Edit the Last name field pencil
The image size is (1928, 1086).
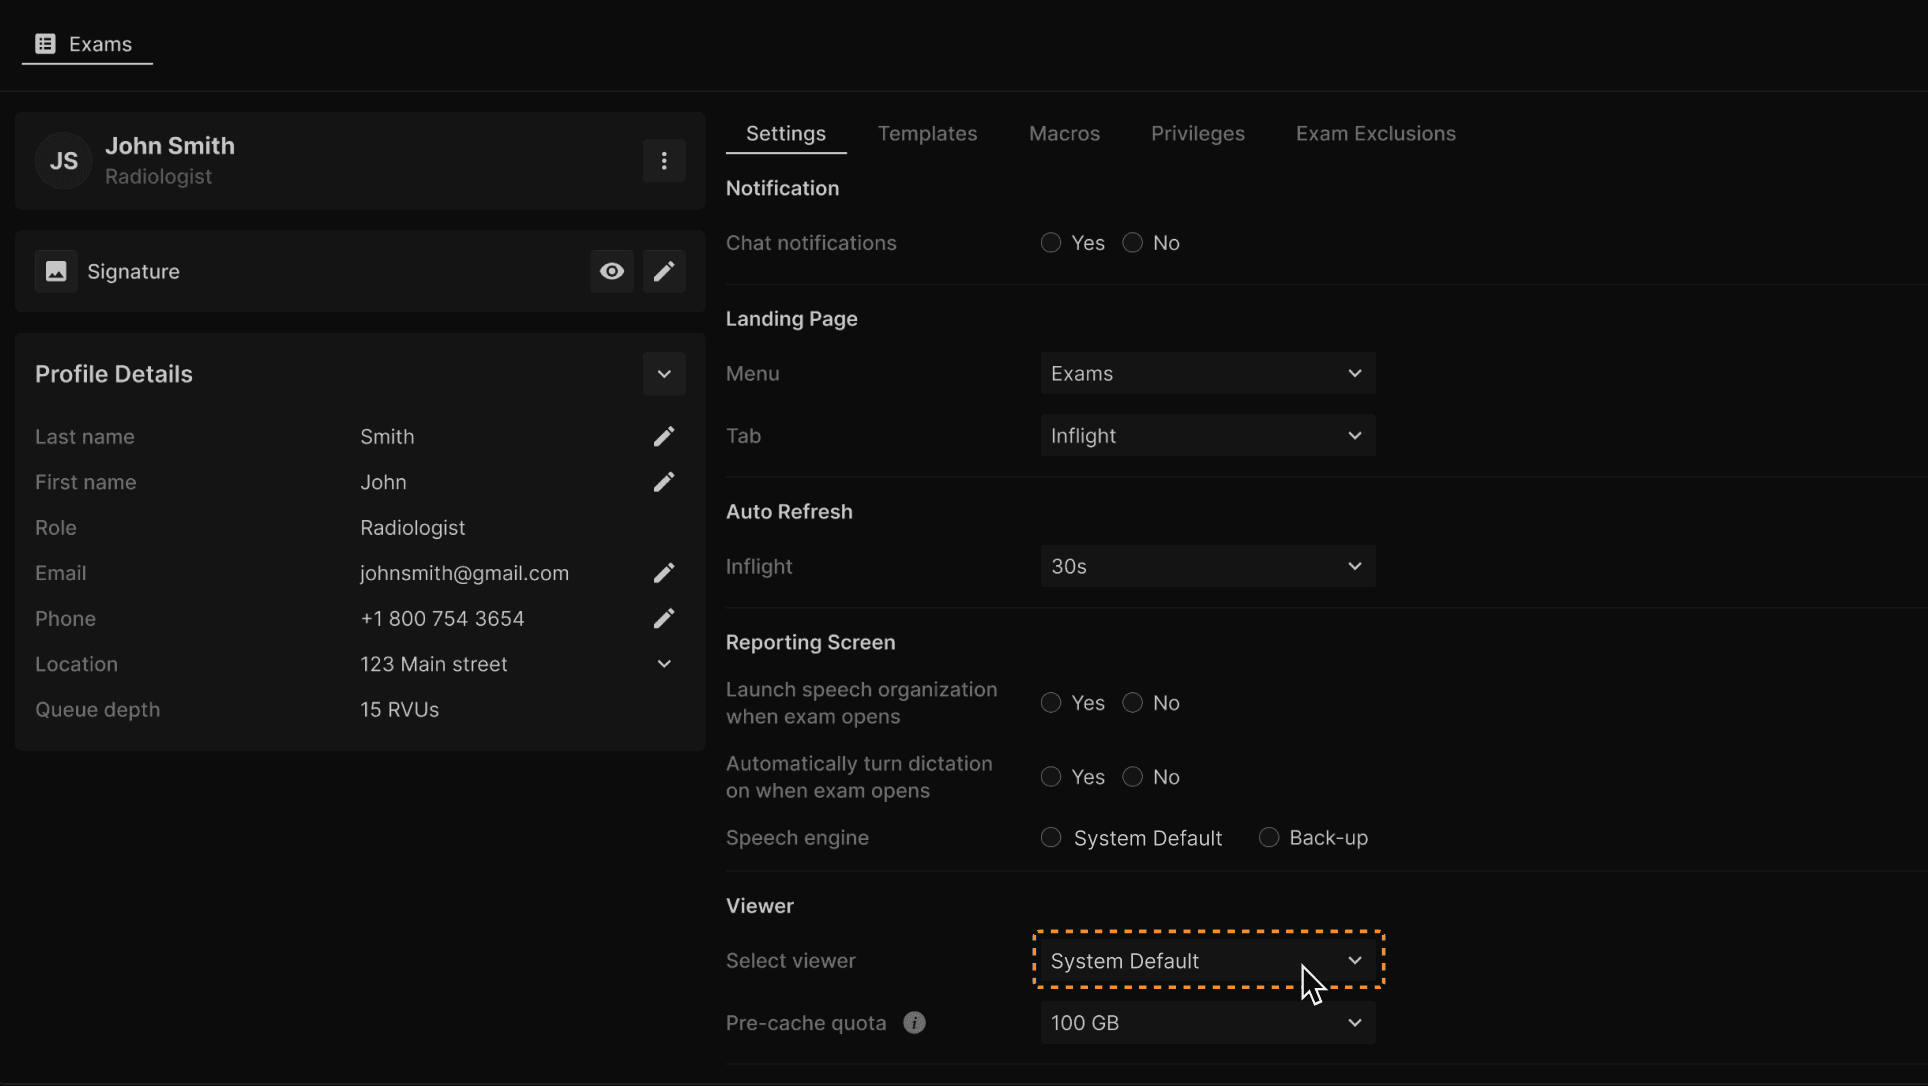coord(664,437)
